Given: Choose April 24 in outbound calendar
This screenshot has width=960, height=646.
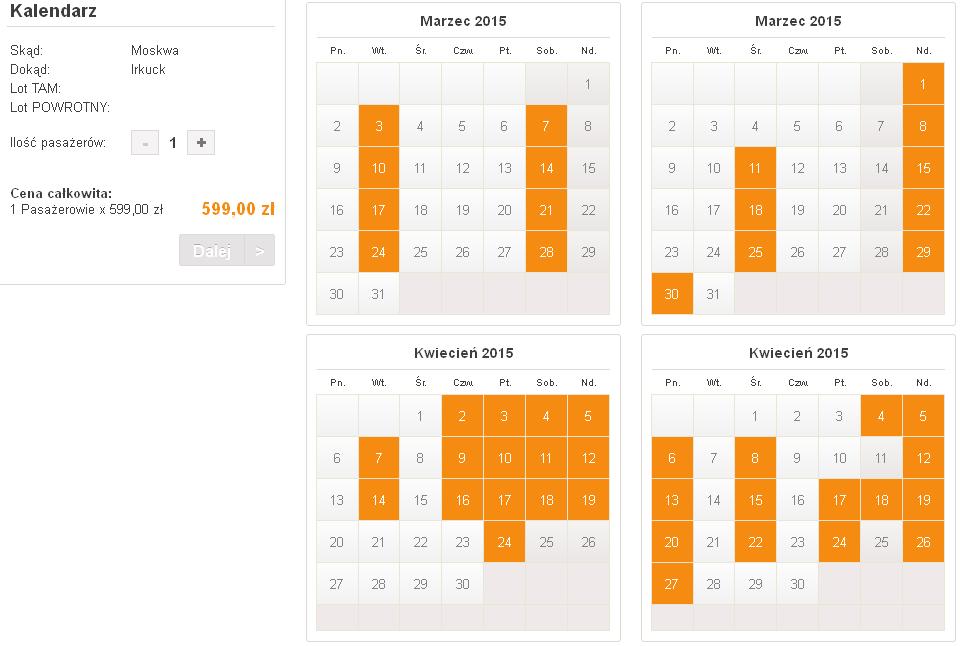Looking at the screenshot, I should tap(504, 542).
